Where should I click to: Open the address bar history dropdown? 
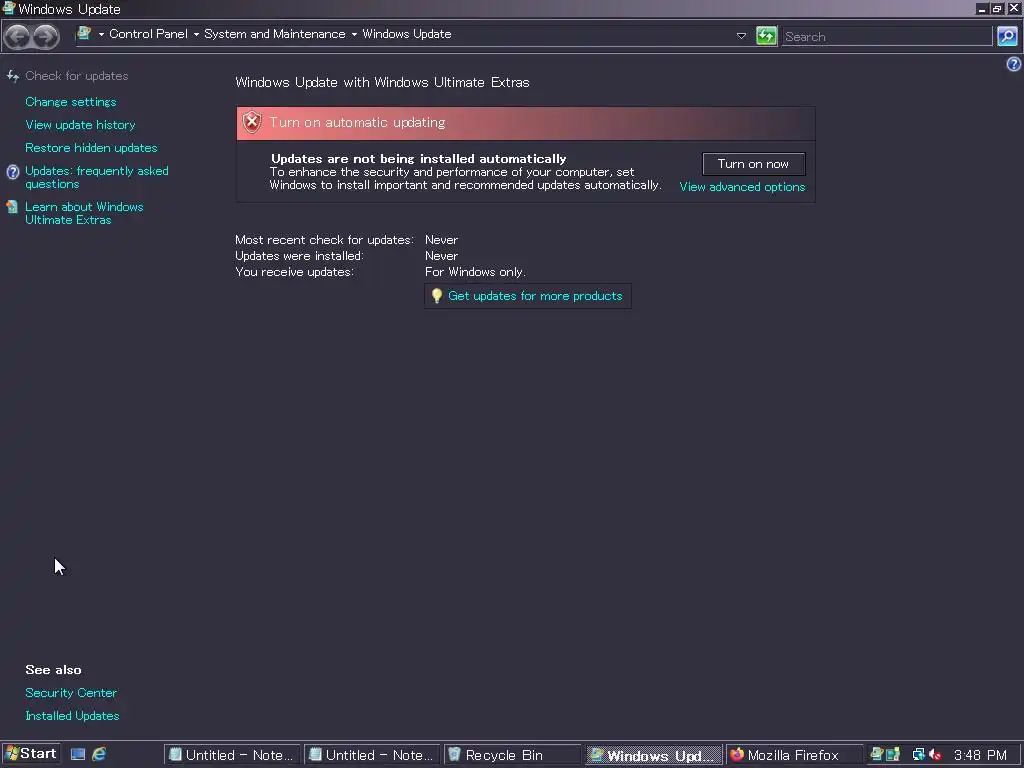741,36
